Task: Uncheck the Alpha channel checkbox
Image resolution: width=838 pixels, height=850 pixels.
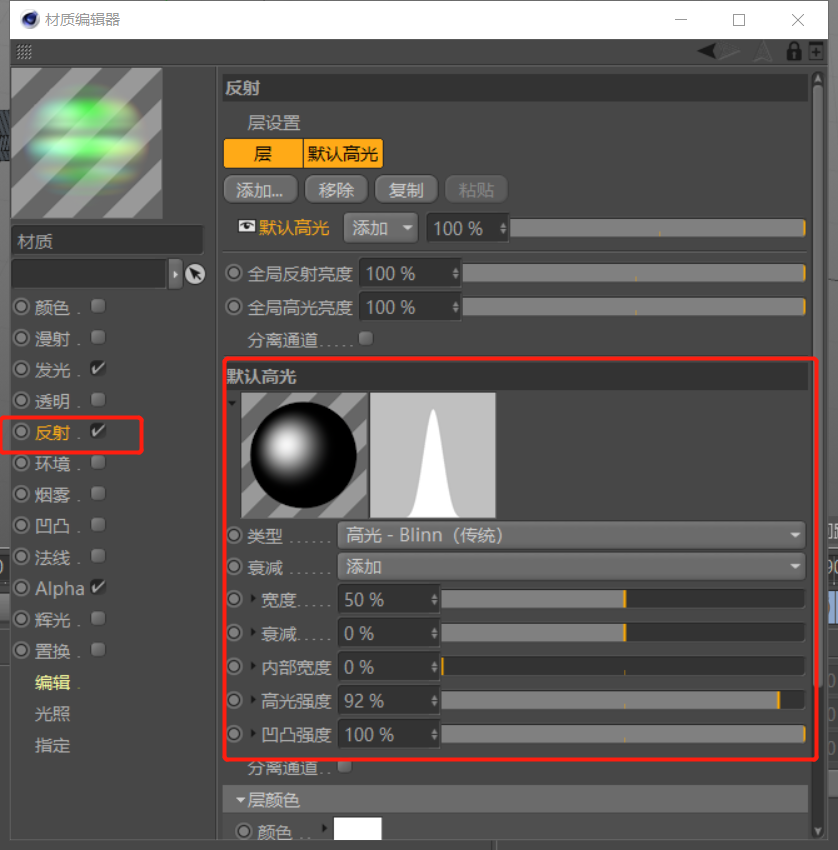Action: point(98,587)
